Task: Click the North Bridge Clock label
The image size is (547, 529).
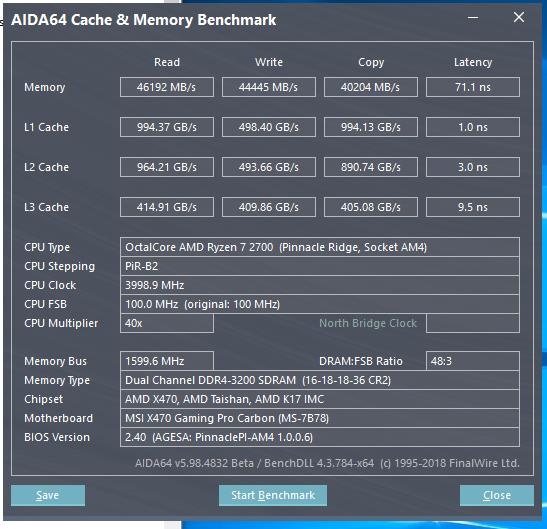Action: pyautogui.click(x=368, y=323)
